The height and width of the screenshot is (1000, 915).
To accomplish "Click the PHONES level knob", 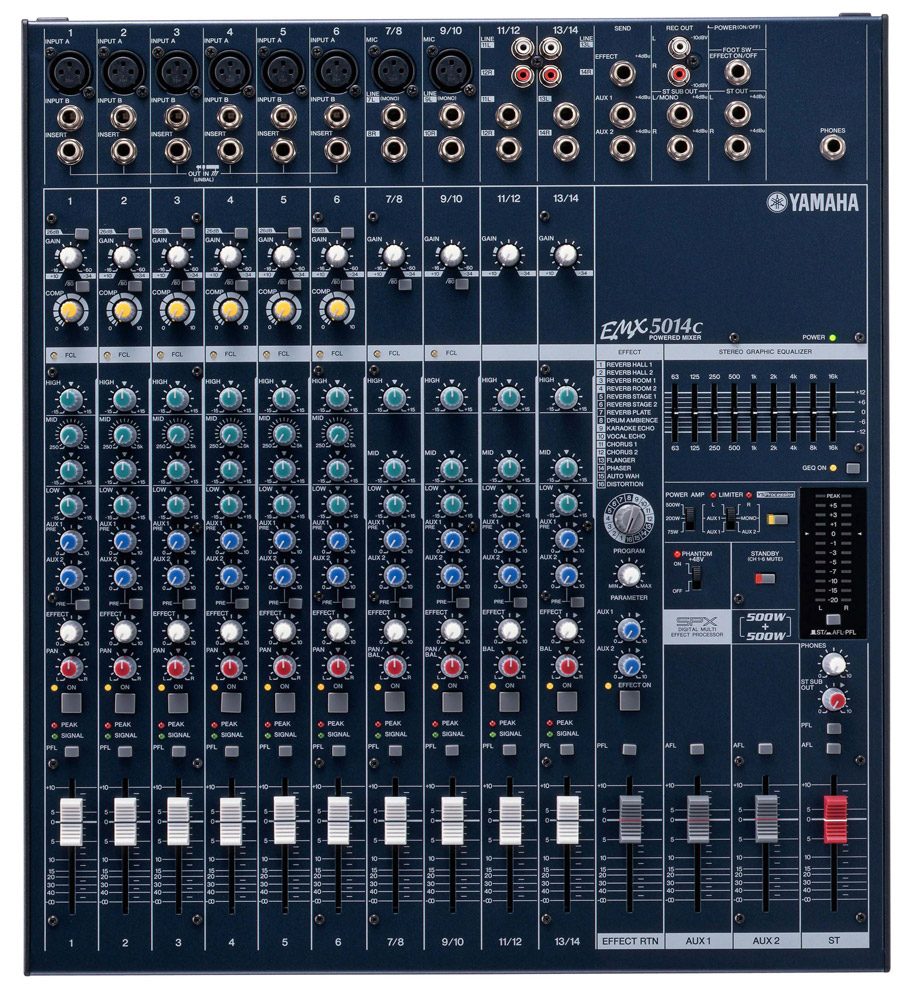I will pos(833,665).
